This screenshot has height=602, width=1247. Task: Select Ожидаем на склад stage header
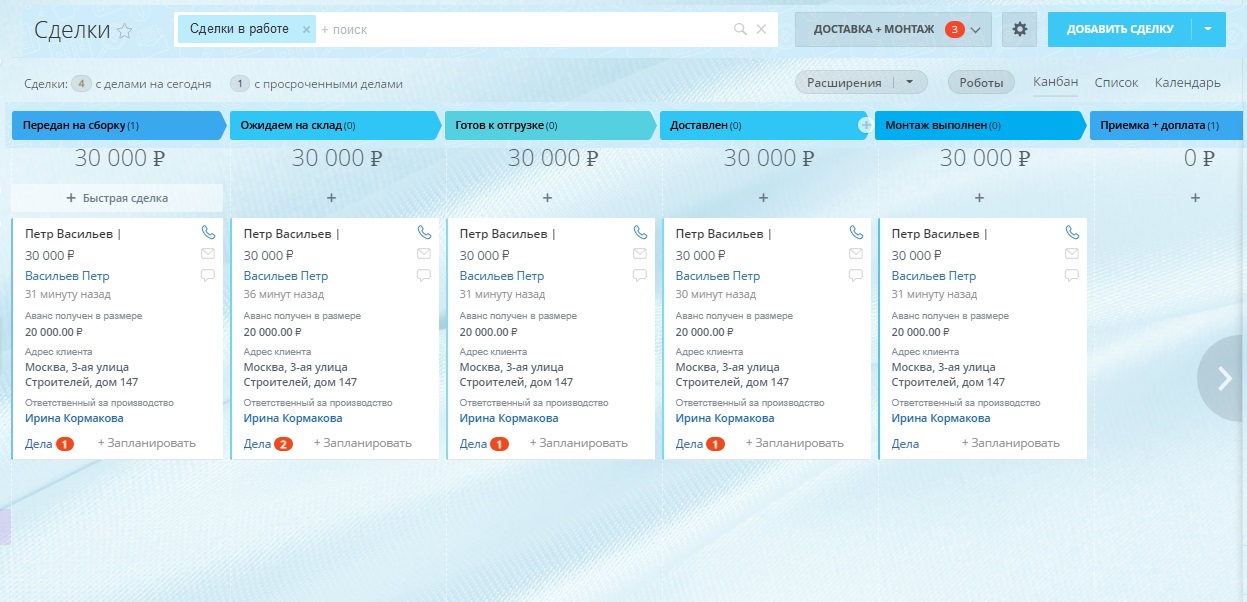336,126
